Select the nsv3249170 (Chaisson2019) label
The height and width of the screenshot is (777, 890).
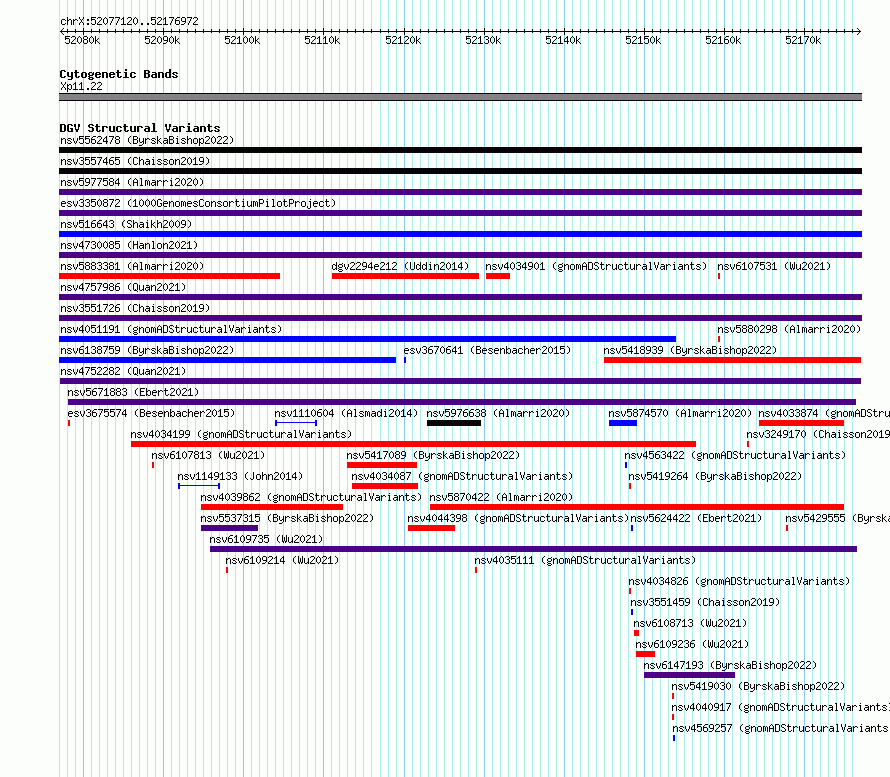[818, 434]
